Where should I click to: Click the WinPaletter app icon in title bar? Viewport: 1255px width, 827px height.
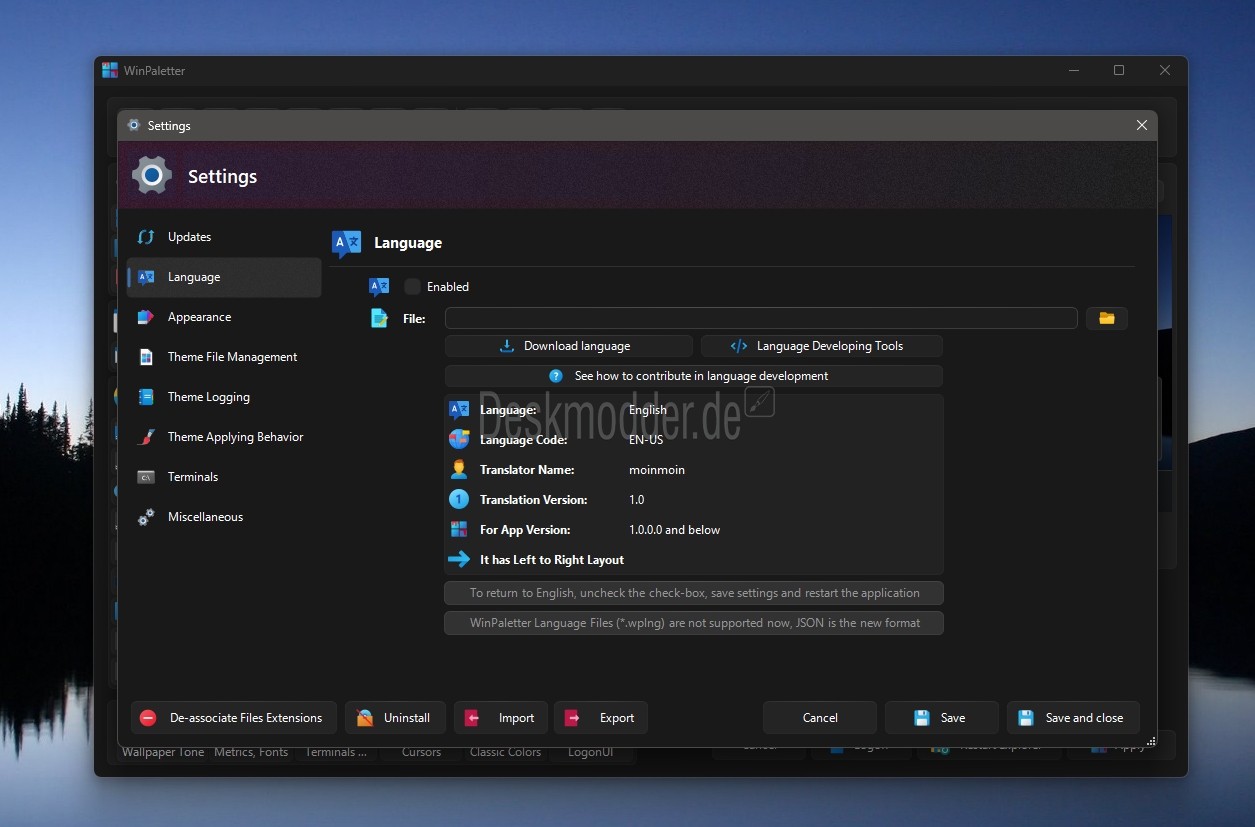click(x=110, y=70)
